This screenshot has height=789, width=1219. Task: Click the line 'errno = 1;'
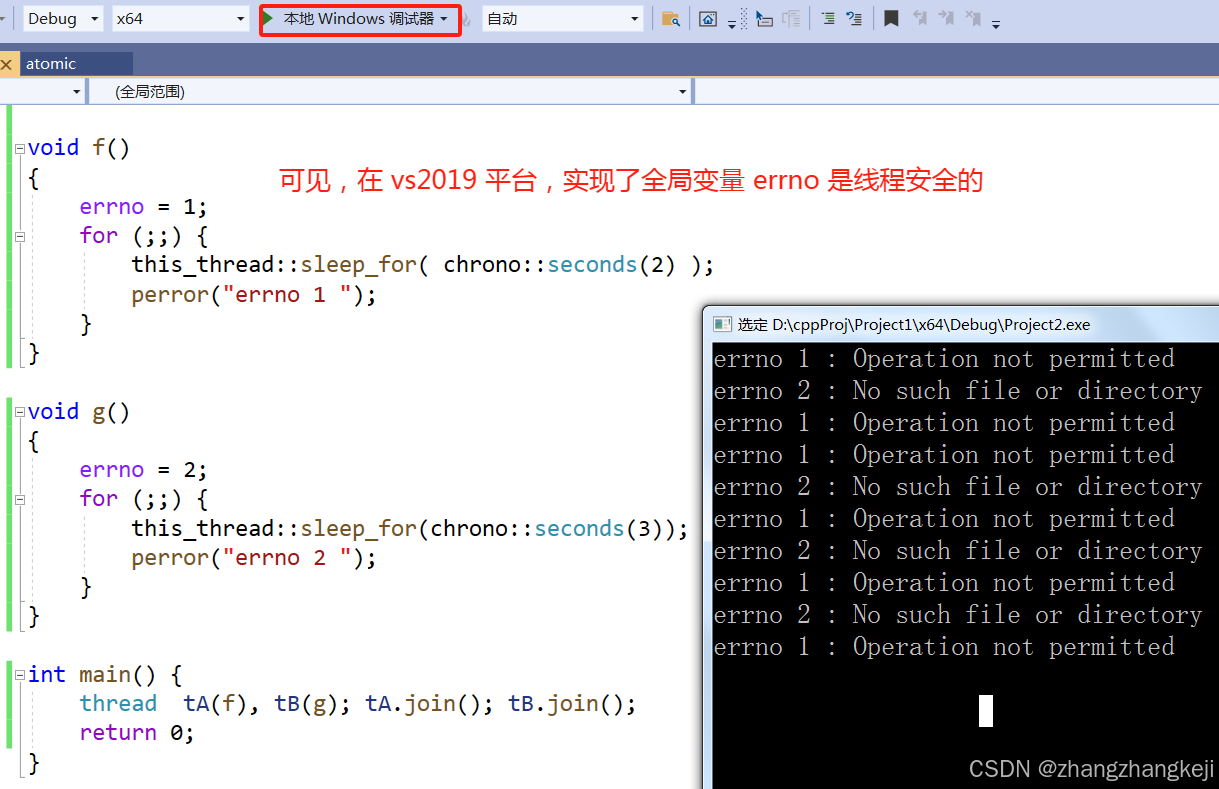pos(144,207)
